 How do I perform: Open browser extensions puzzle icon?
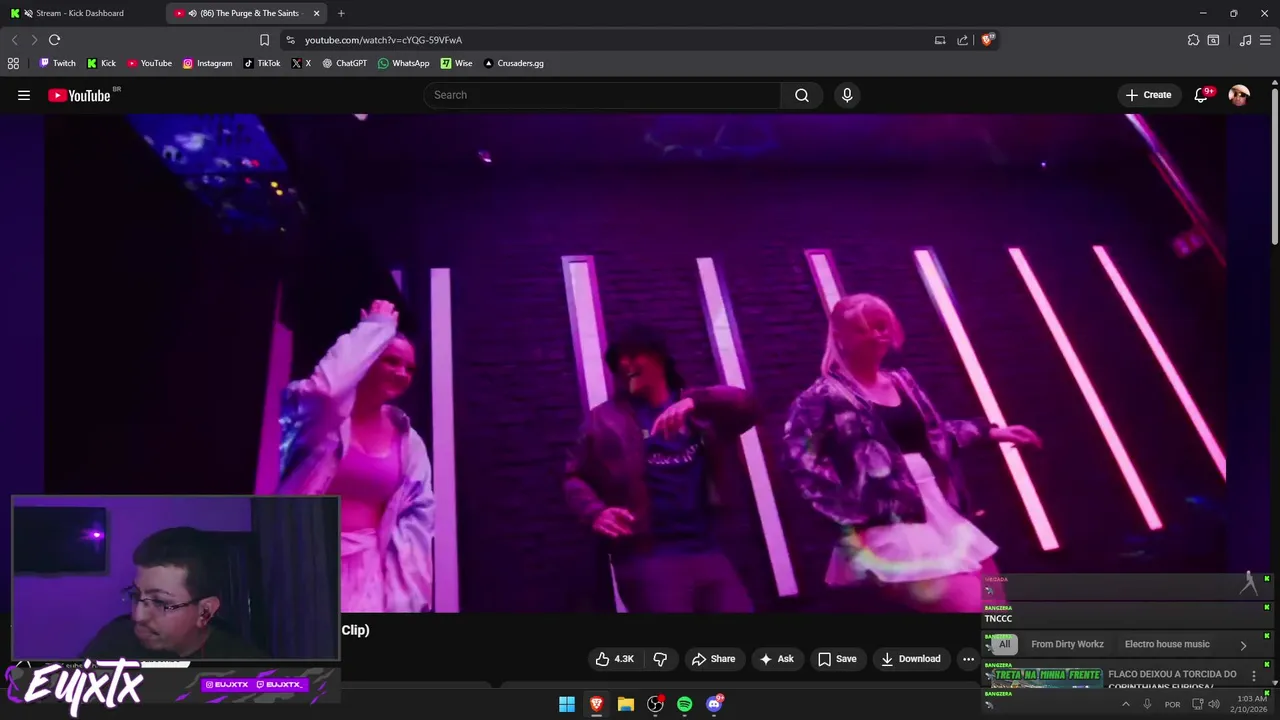[x=1193, y=40]
